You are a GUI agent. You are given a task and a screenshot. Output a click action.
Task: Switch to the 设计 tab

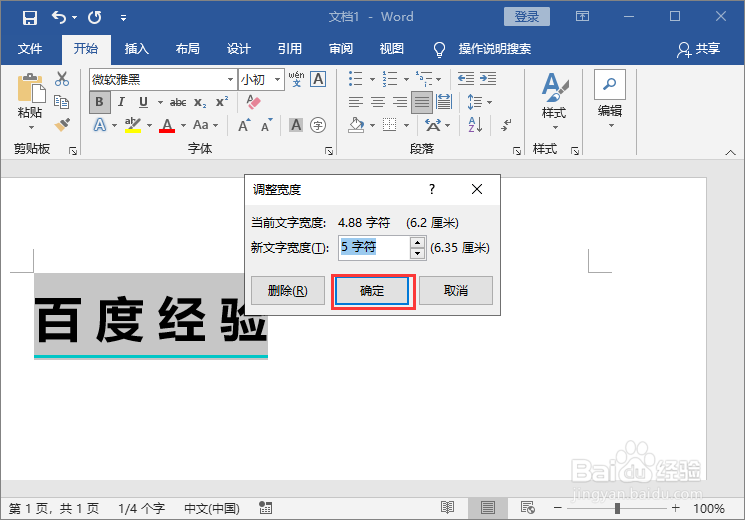(239, 48)
